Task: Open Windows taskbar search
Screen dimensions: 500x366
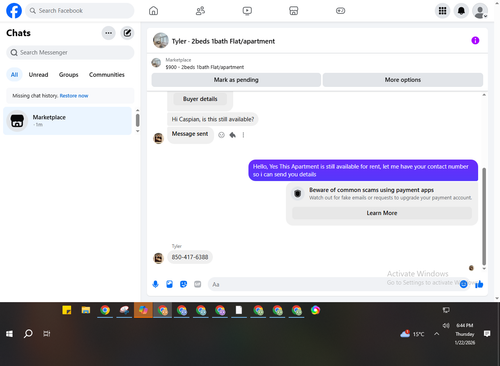Action: pyautogui.click(x=28, y=334)
